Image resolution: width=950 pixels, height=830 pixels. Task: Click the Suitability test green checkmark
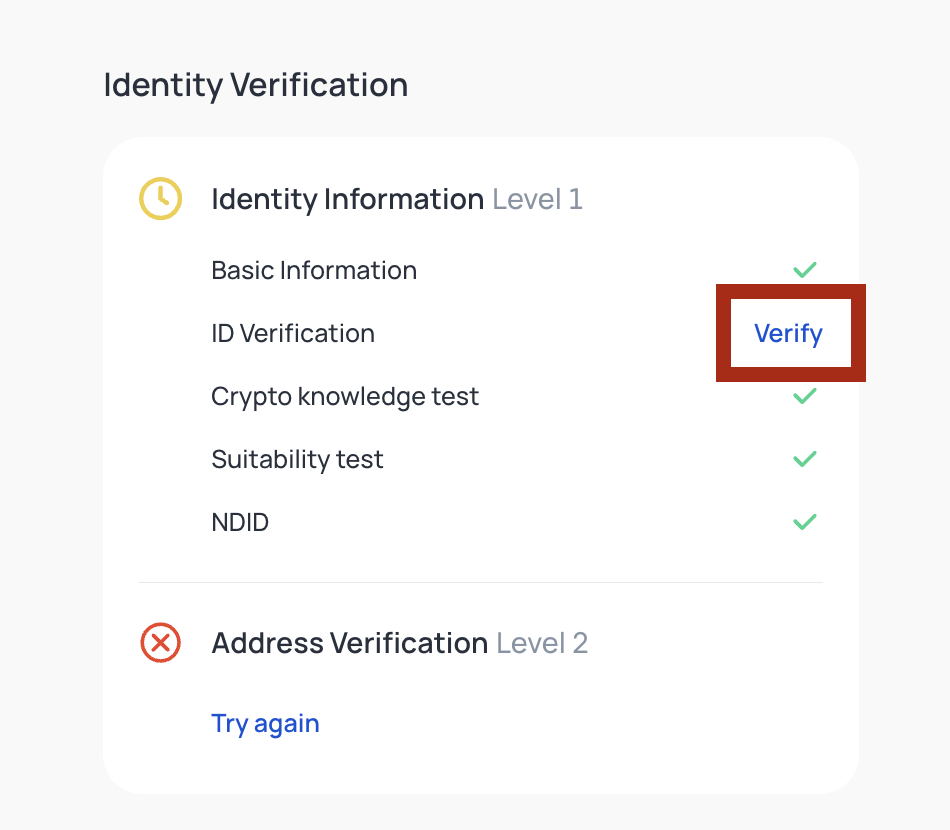click(x=804, y=459)
